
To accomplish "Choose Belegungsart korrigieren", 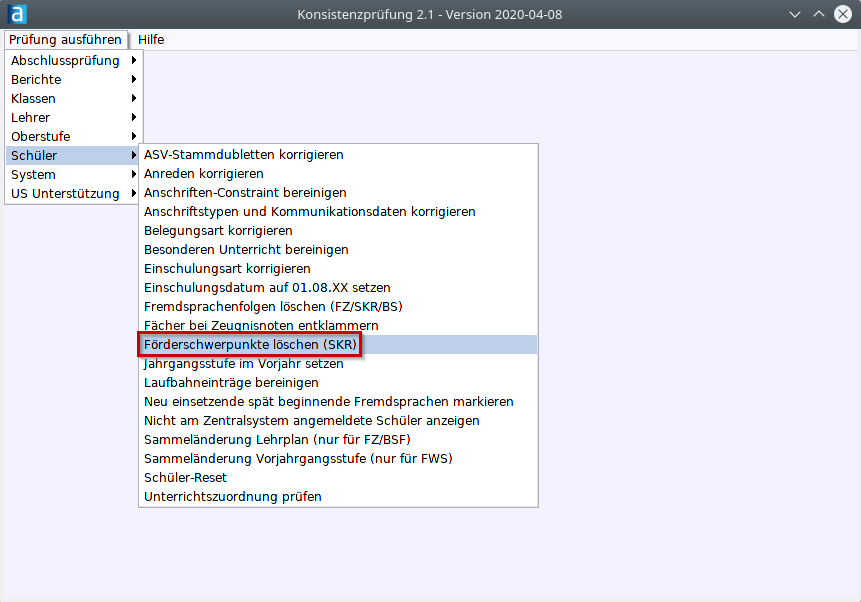I will (338, 231).
